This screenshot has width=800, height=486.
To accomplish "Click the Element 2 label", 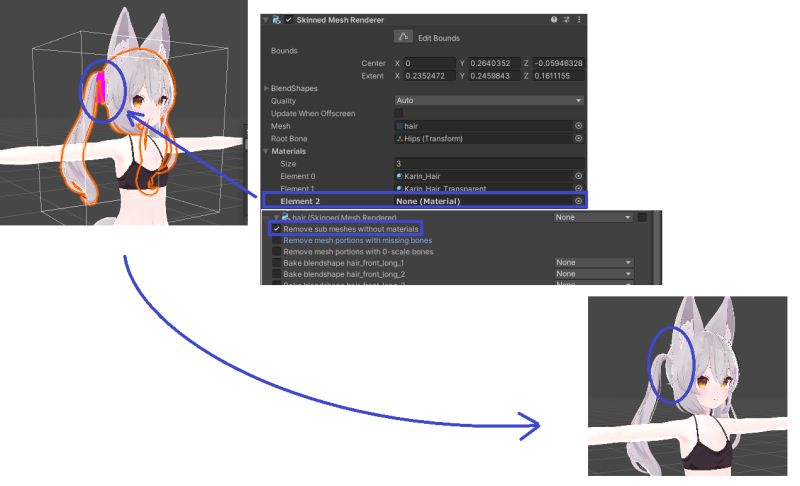I will tap(300, 201).
